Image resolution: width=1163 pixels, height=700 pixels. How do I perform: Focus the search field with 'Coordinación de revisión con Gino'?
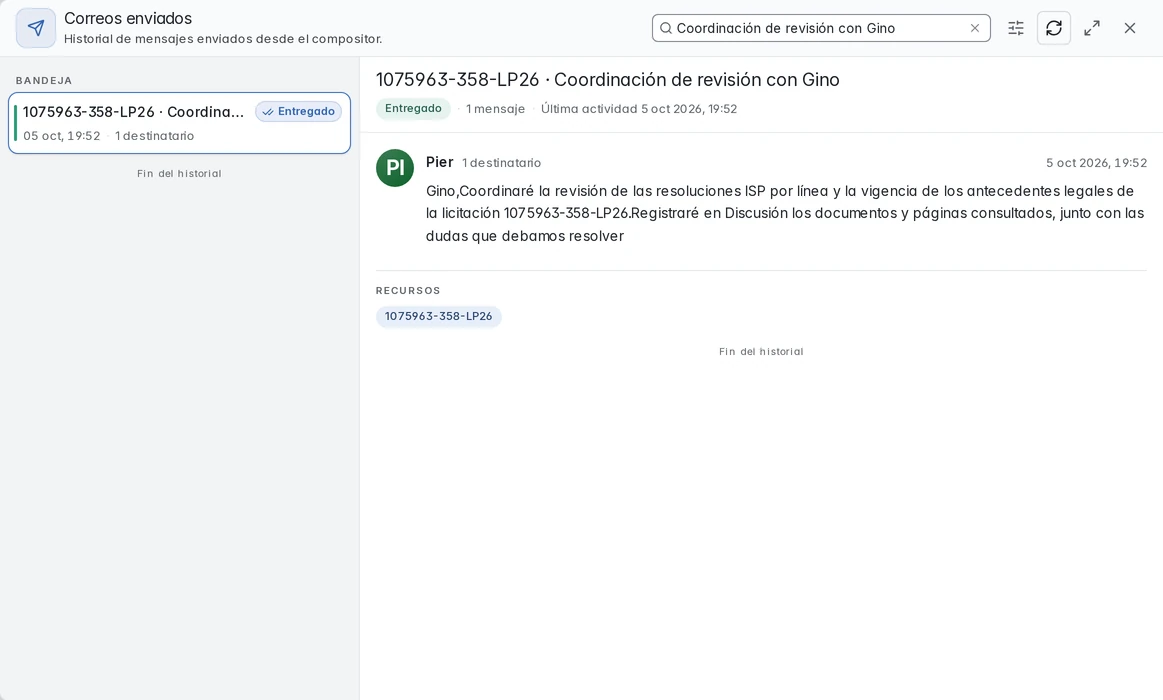tap(821, 28)
